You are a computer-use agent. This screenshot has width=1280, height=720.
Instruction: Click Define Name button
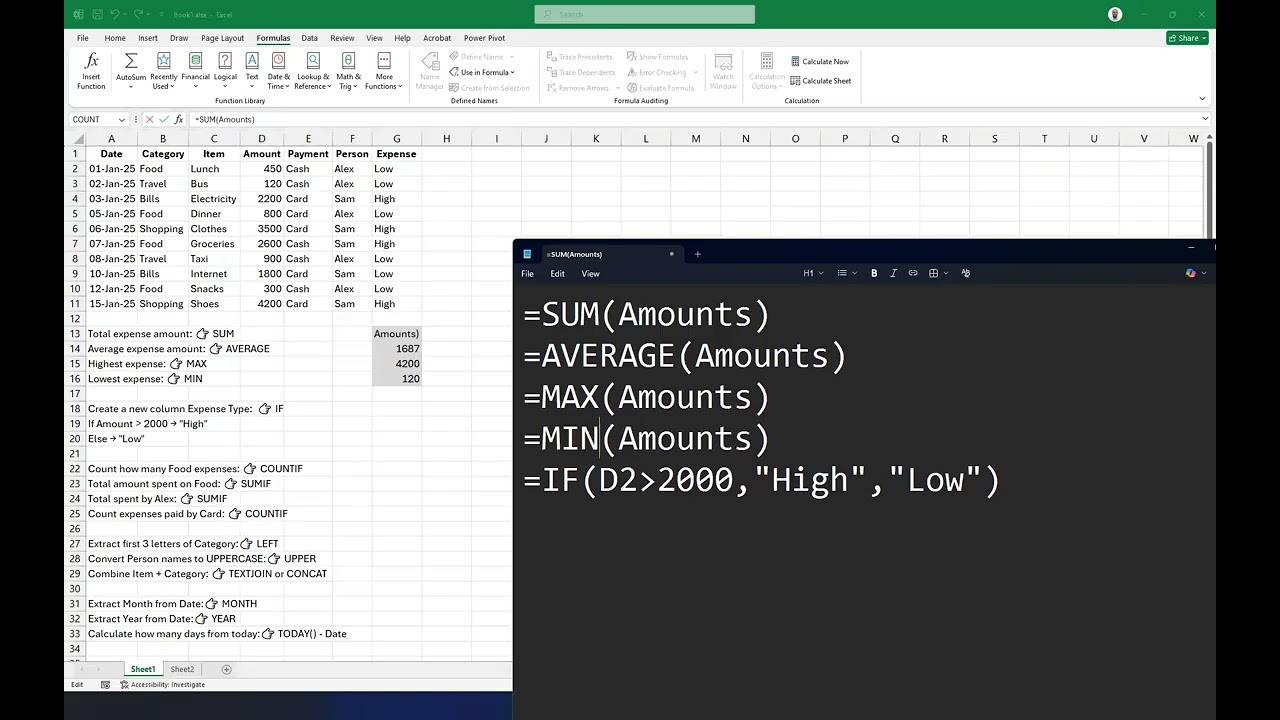tap(481, 57)
